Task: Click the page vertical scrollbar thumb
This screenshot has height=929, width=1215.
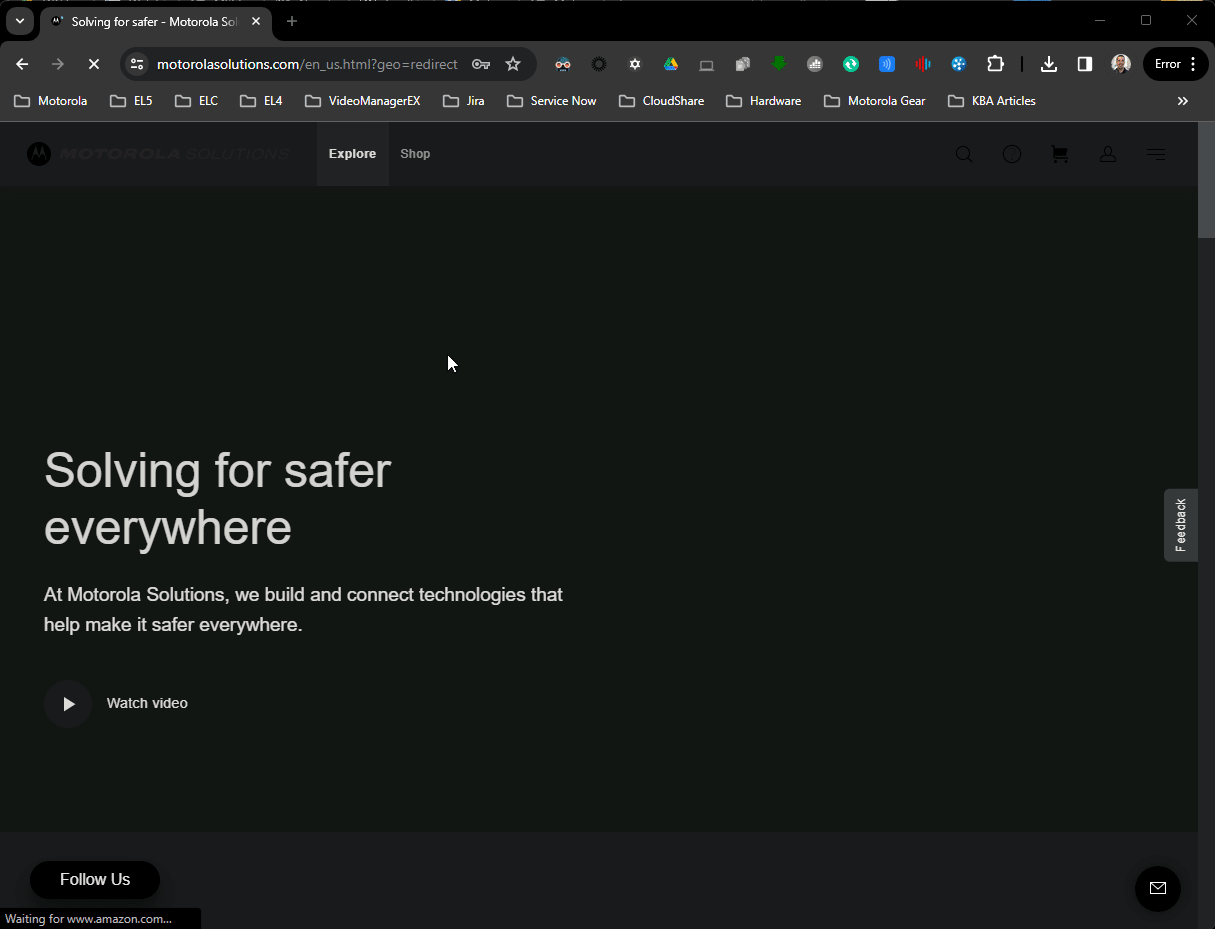Action: [1206, 182]
